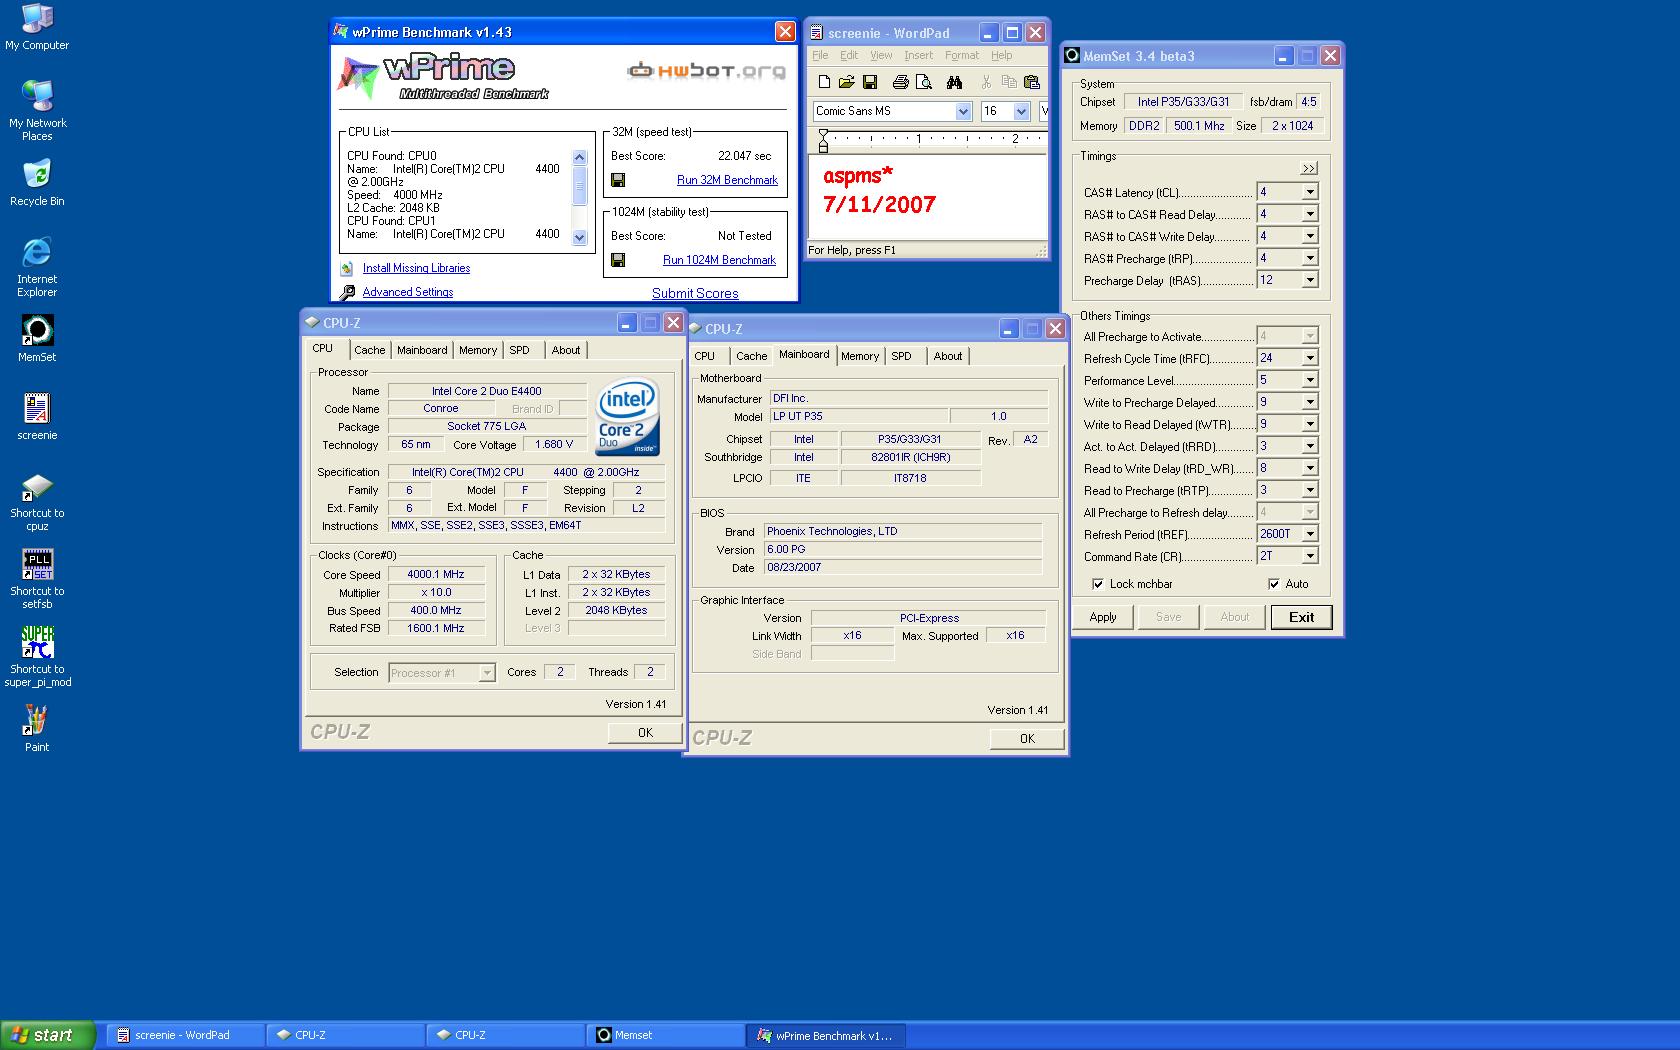
Task: Toggle the Auto checkbox in MemSet
Action: click(x=1274, y=584)
